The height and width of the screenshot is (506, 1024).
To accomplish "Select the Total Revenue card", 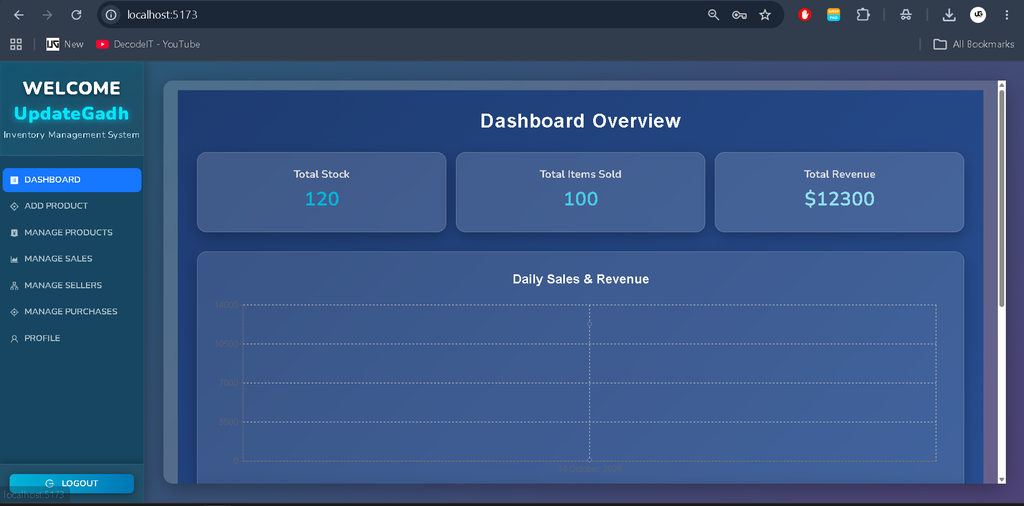I will coord(839,192).
